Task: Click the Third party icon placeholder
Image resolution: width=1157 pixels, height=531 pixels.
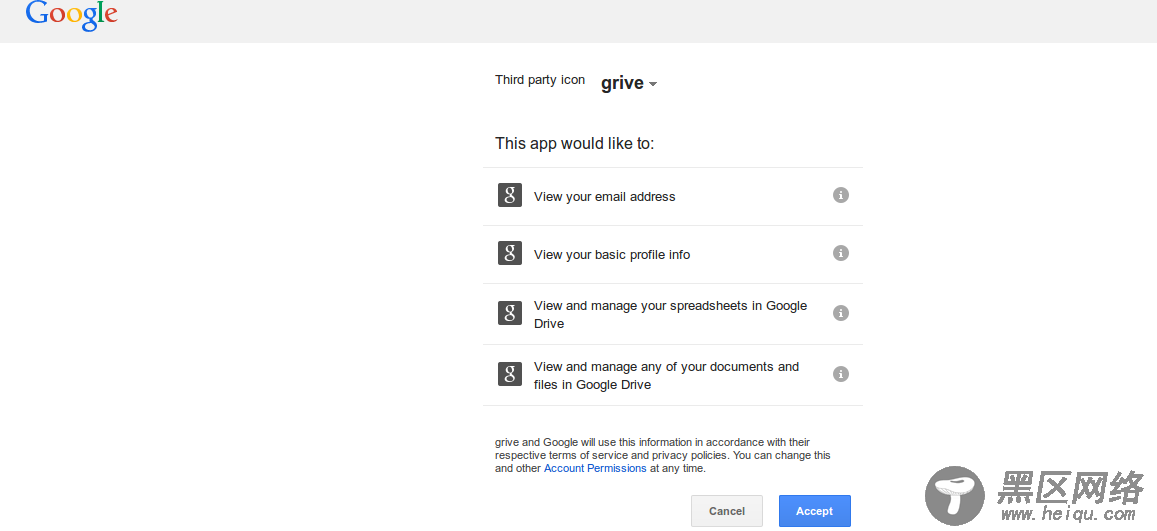Action: (x=540, y=80)
